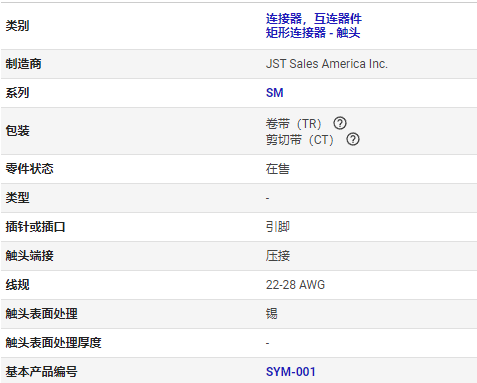Select the 制造商 row label
Image resolution: width=477 pixels, height=383 pixels.
pyautogui.click(x=23, y=64)
